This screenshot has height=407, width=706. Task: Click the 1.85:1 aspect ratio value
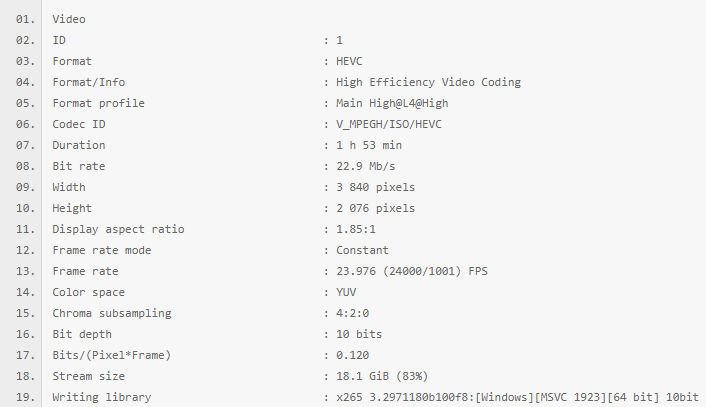point(356,229)
